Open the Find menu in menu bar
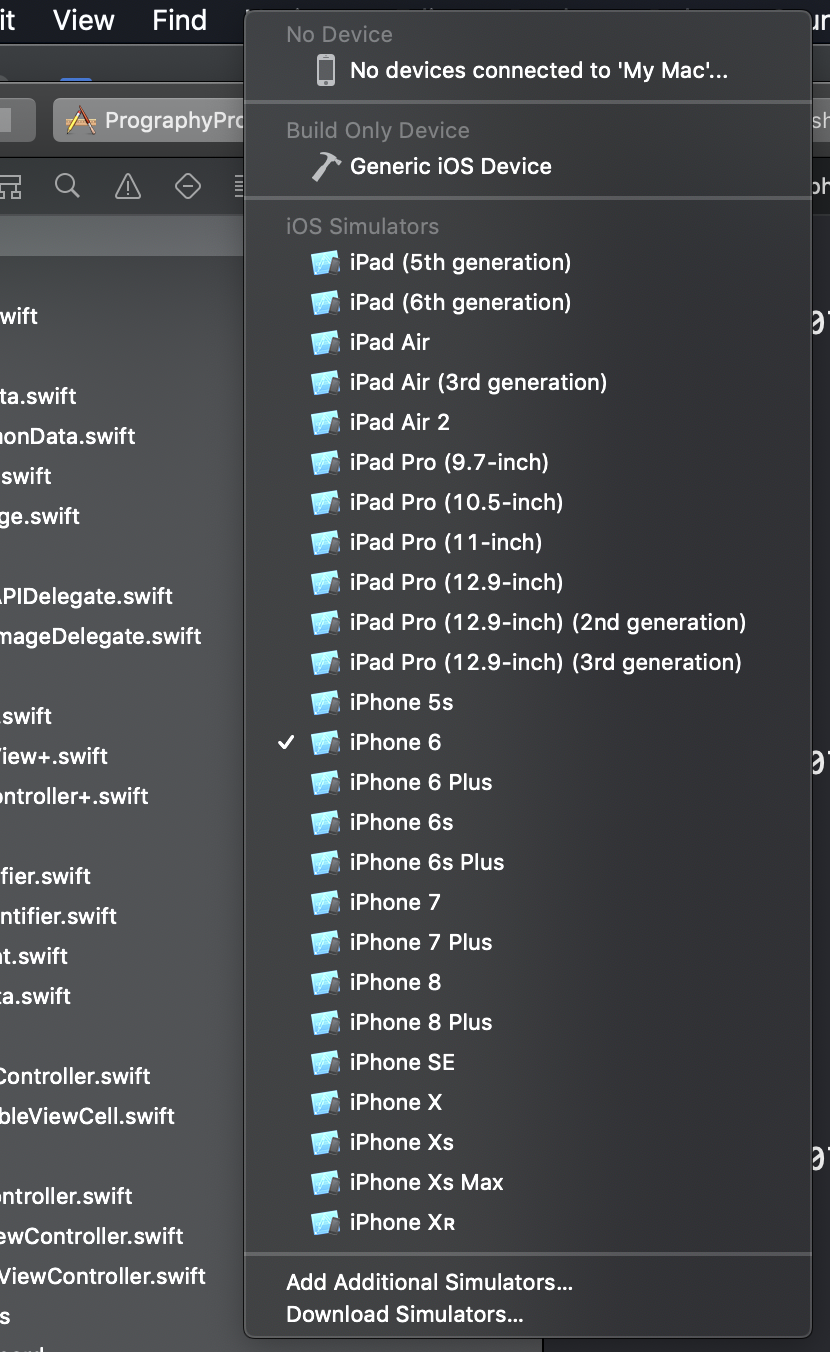This screenshot has height=1352, width=830. pos(180,20)
